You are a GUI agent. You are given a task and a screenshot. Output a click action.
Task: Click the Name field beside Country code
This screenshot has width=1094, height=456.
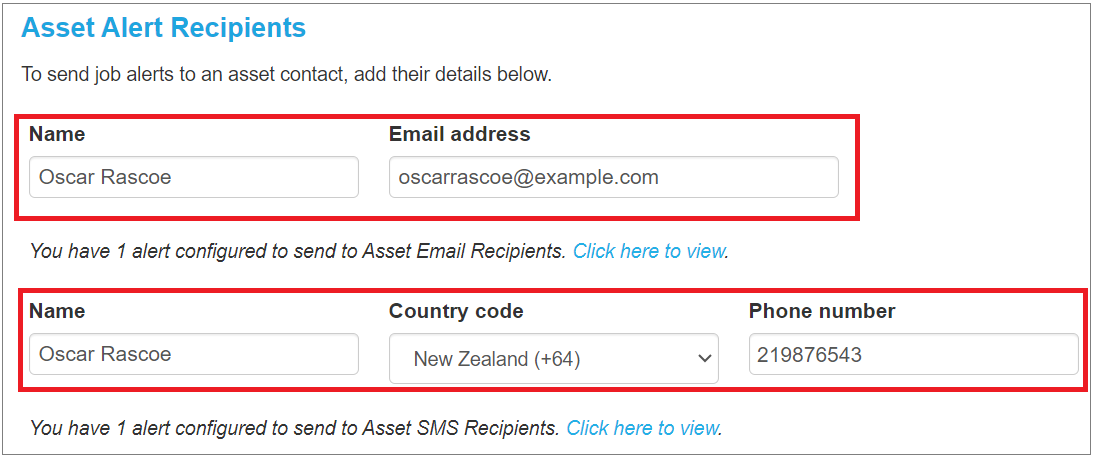(193, 354)
